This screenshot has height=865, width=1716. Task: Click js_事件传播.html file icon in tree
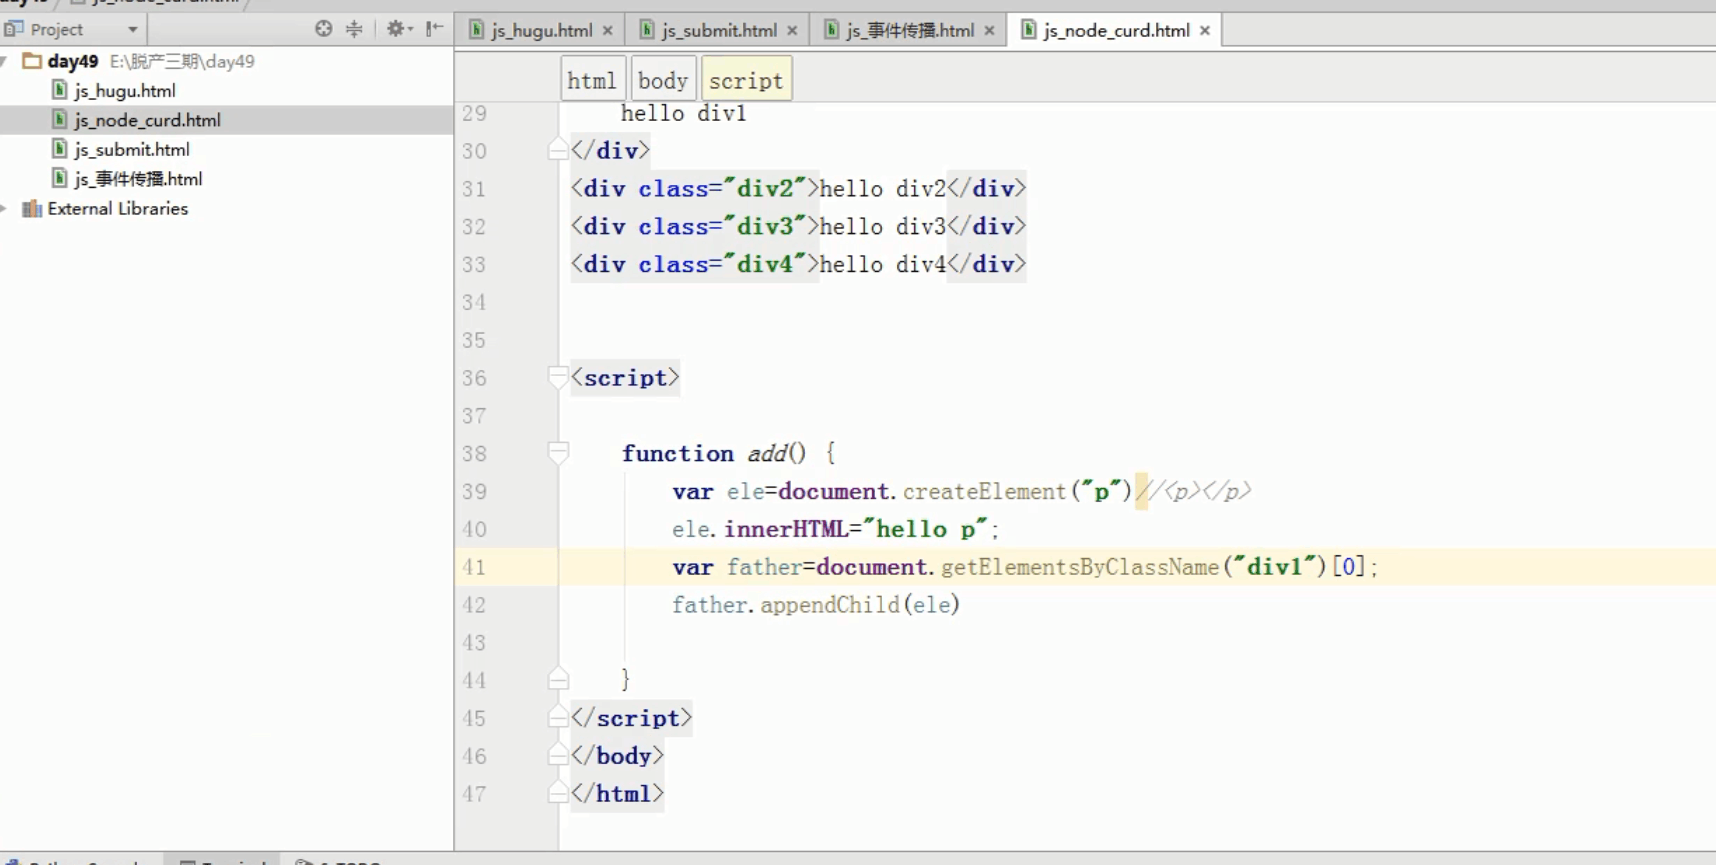pyautogui.click(x=59, y=179)
